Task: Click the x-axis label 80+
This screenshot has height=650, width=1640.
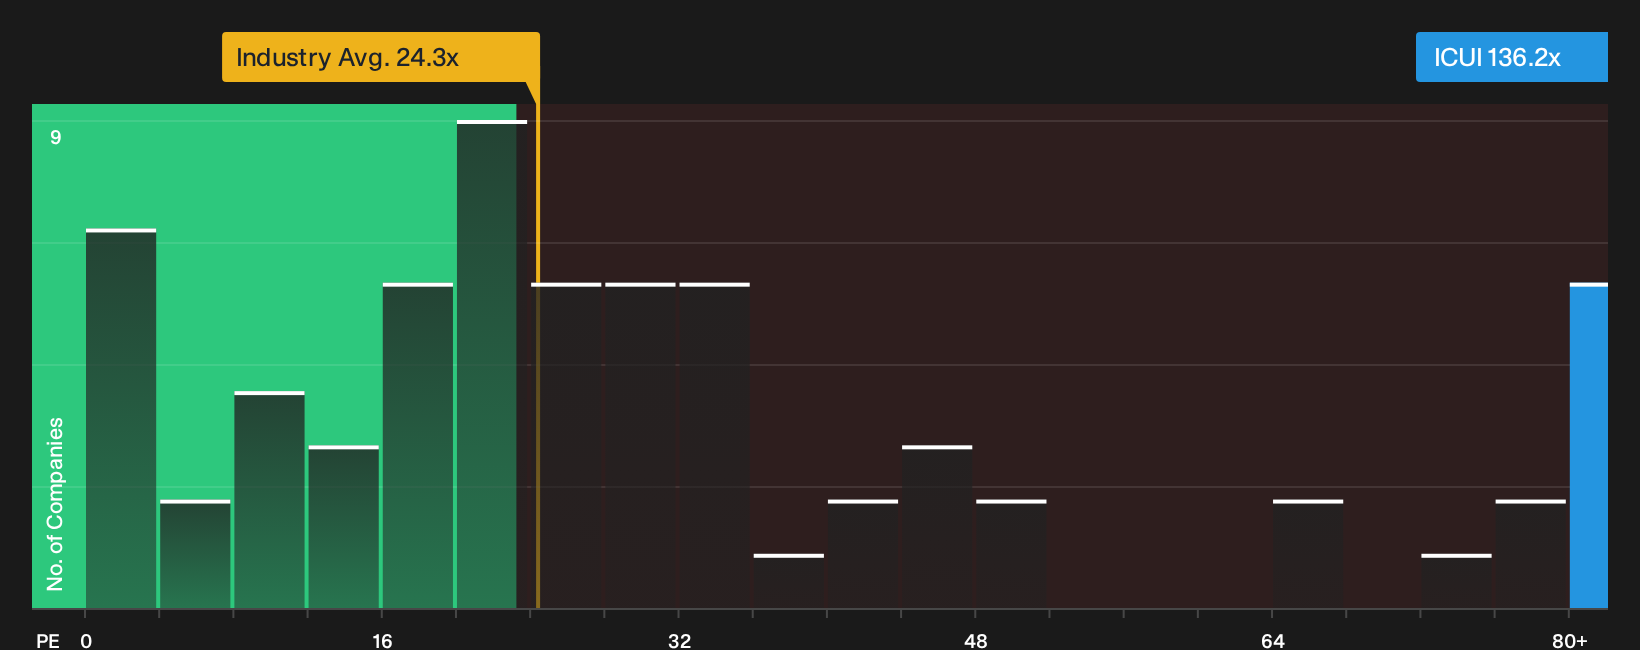Action: [x=1570, y=640]
